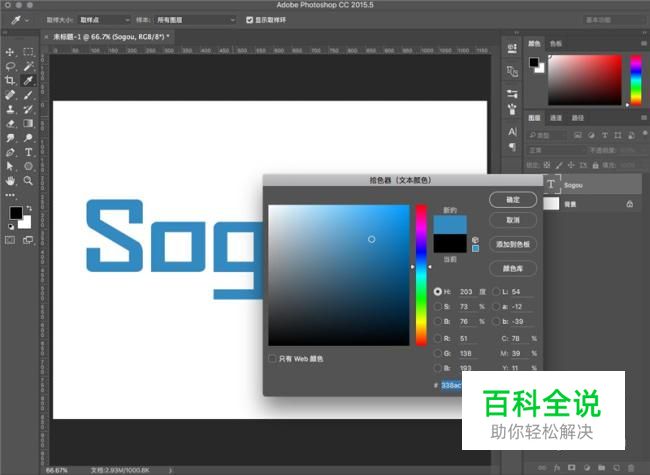Select the Crop tool
Viewport: 650px width, 475px height.
click(10, 80)
